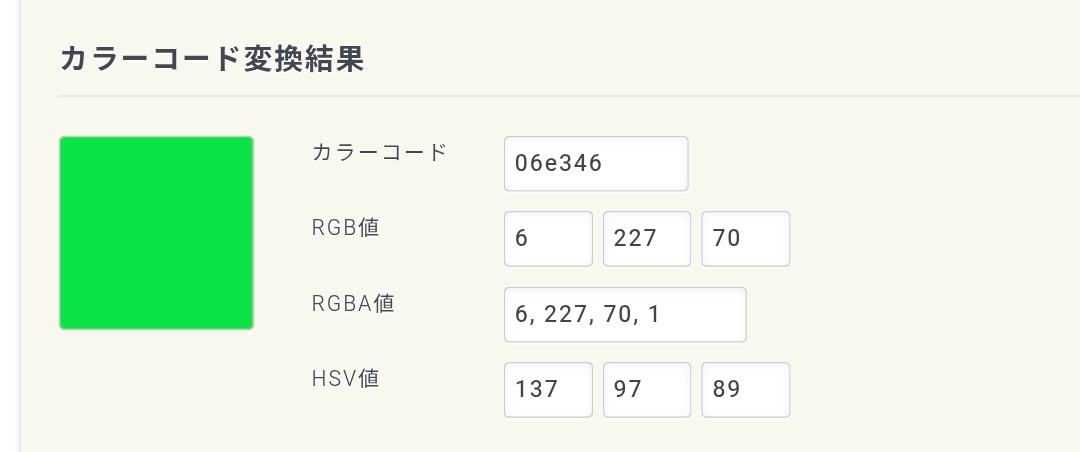Click the RGBA値 label text
Viewport: 1080px width, 452px height.
click(353, 303)
